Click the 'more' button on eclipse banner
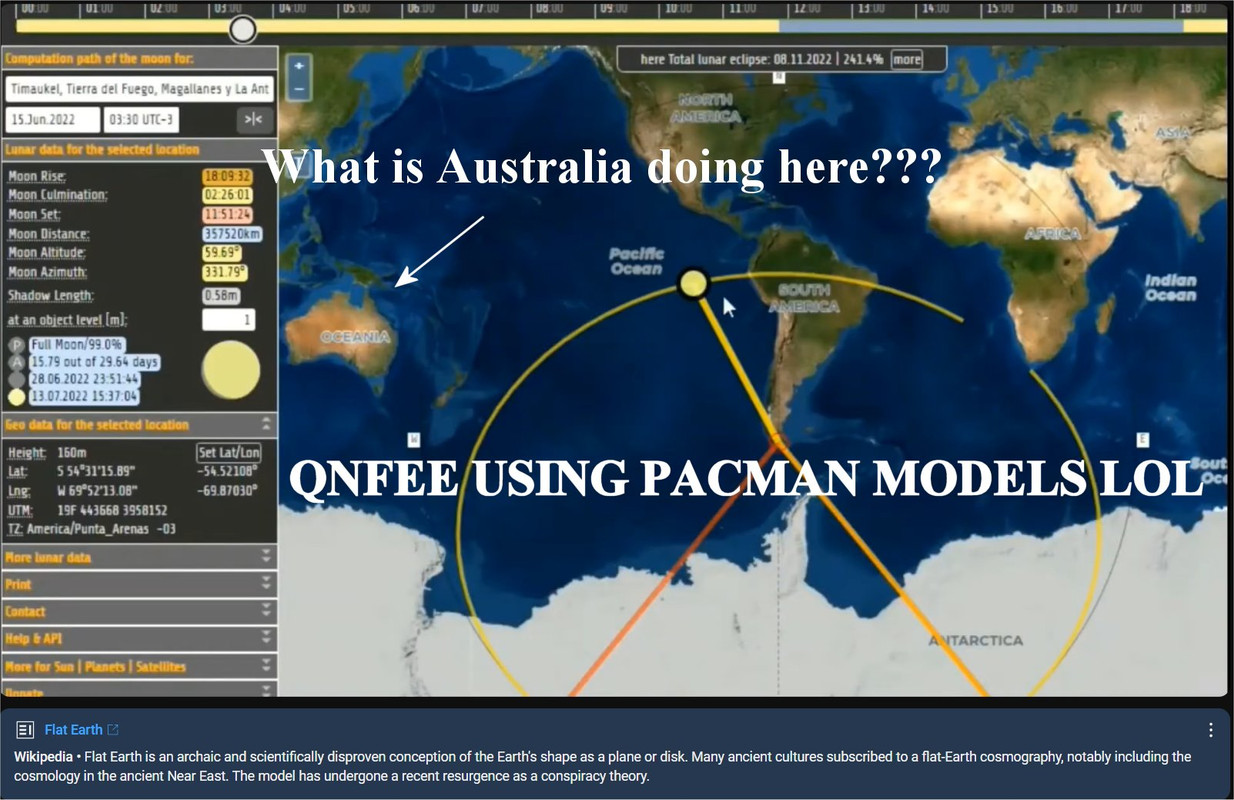This screenshot has height=800, width=1234. pyautogui.click(x=906, y=60)
